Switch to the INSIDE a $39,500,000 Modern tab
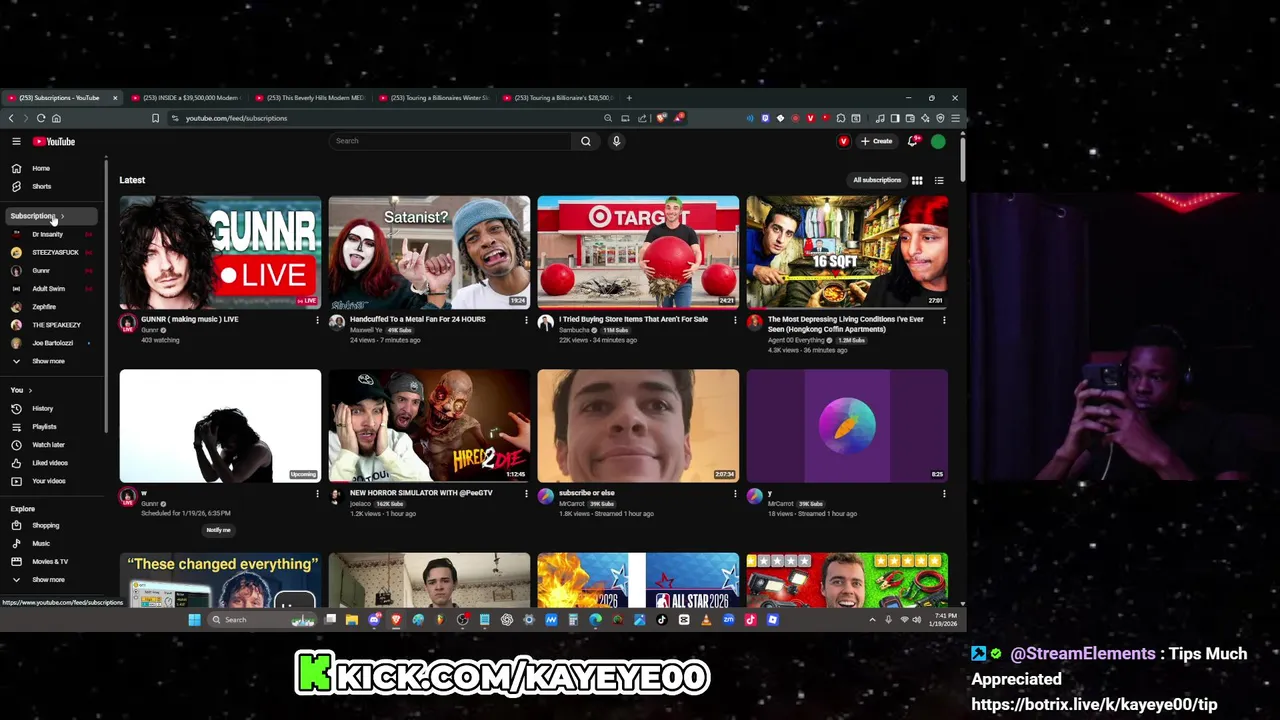This screenshot has width=1280, height=720. pyautogui.click(x=186, y=98)
